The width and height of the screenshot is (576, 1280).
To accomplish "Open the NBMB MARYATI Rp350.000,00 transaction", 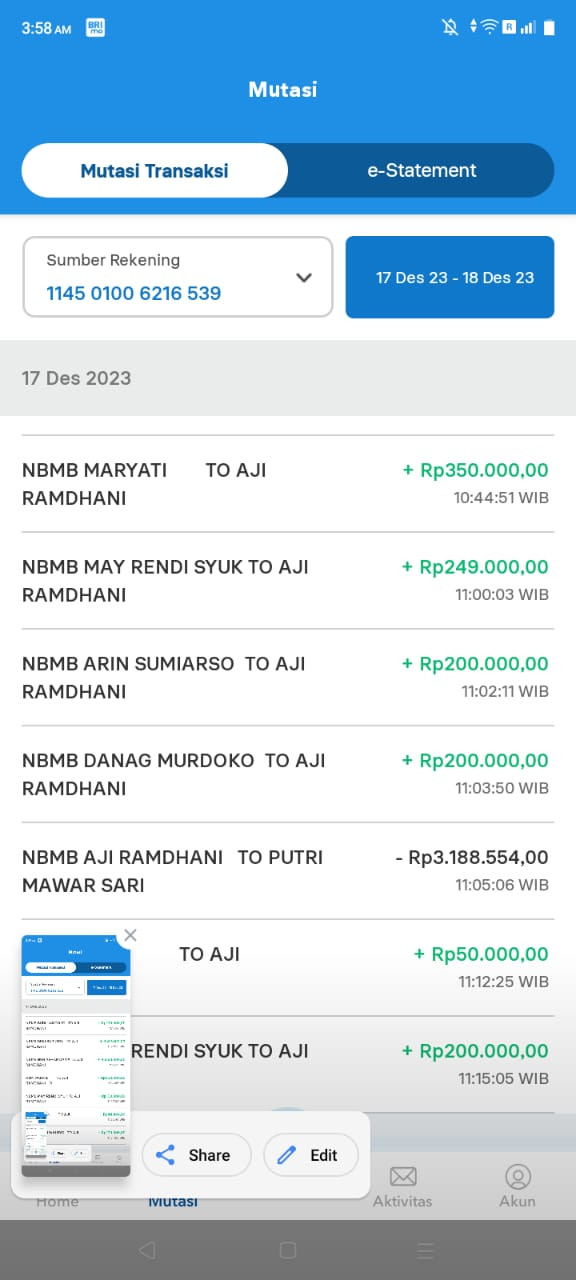I will [x=288, y=484].
